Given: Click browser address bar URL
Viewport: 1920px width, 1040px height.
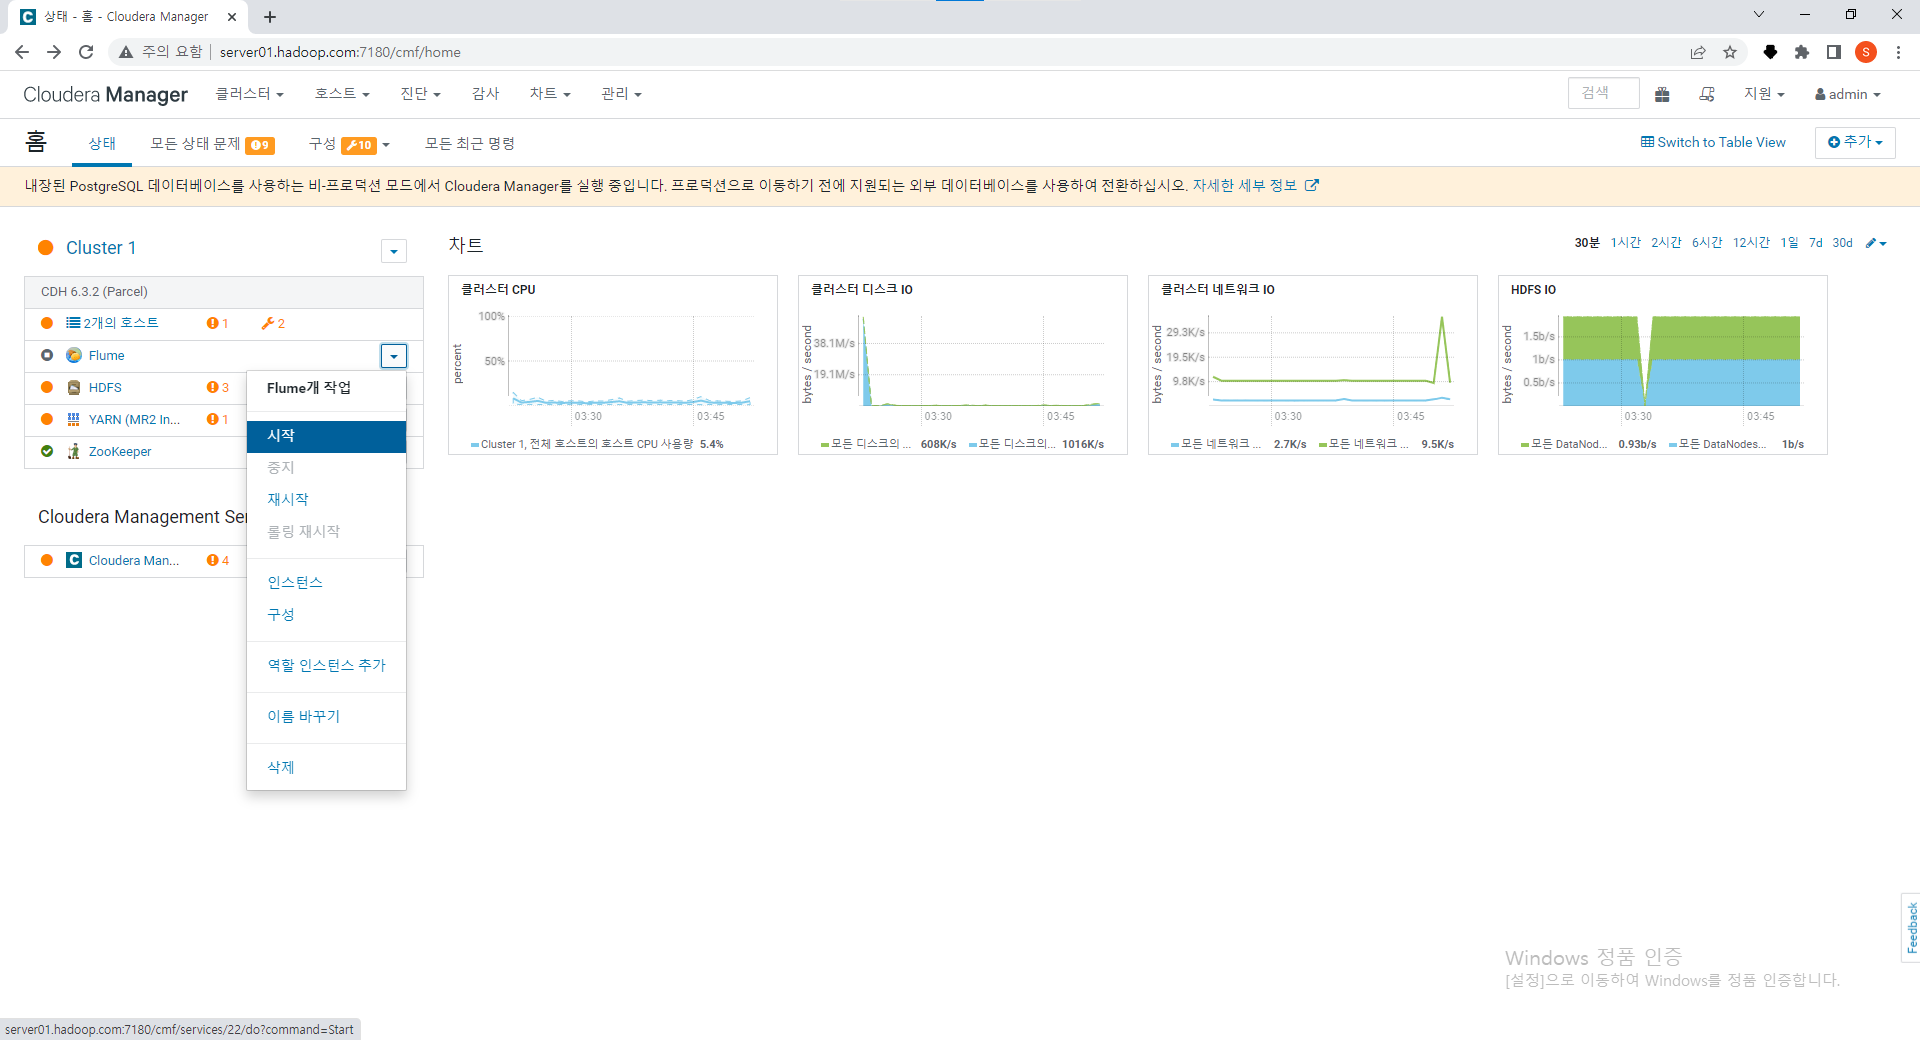Looking at the screenshot, I should 340,52.
